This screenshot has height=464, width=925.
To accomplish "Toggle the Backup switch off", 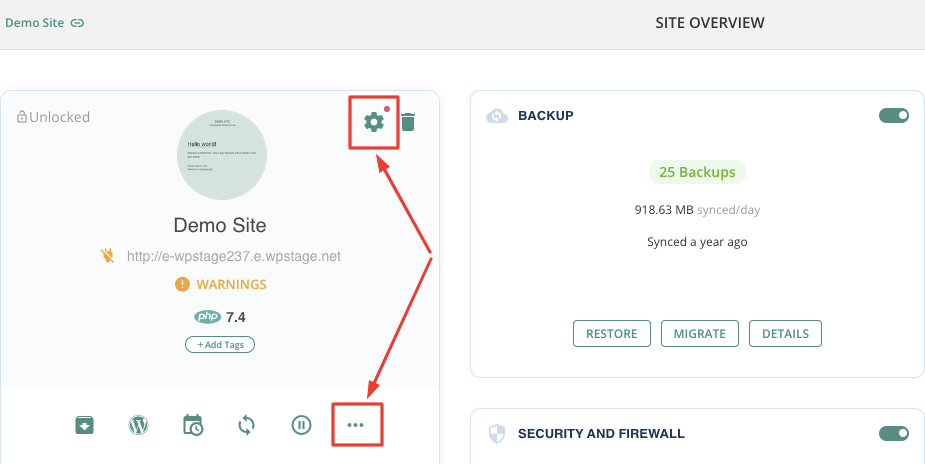I will 894,116.
